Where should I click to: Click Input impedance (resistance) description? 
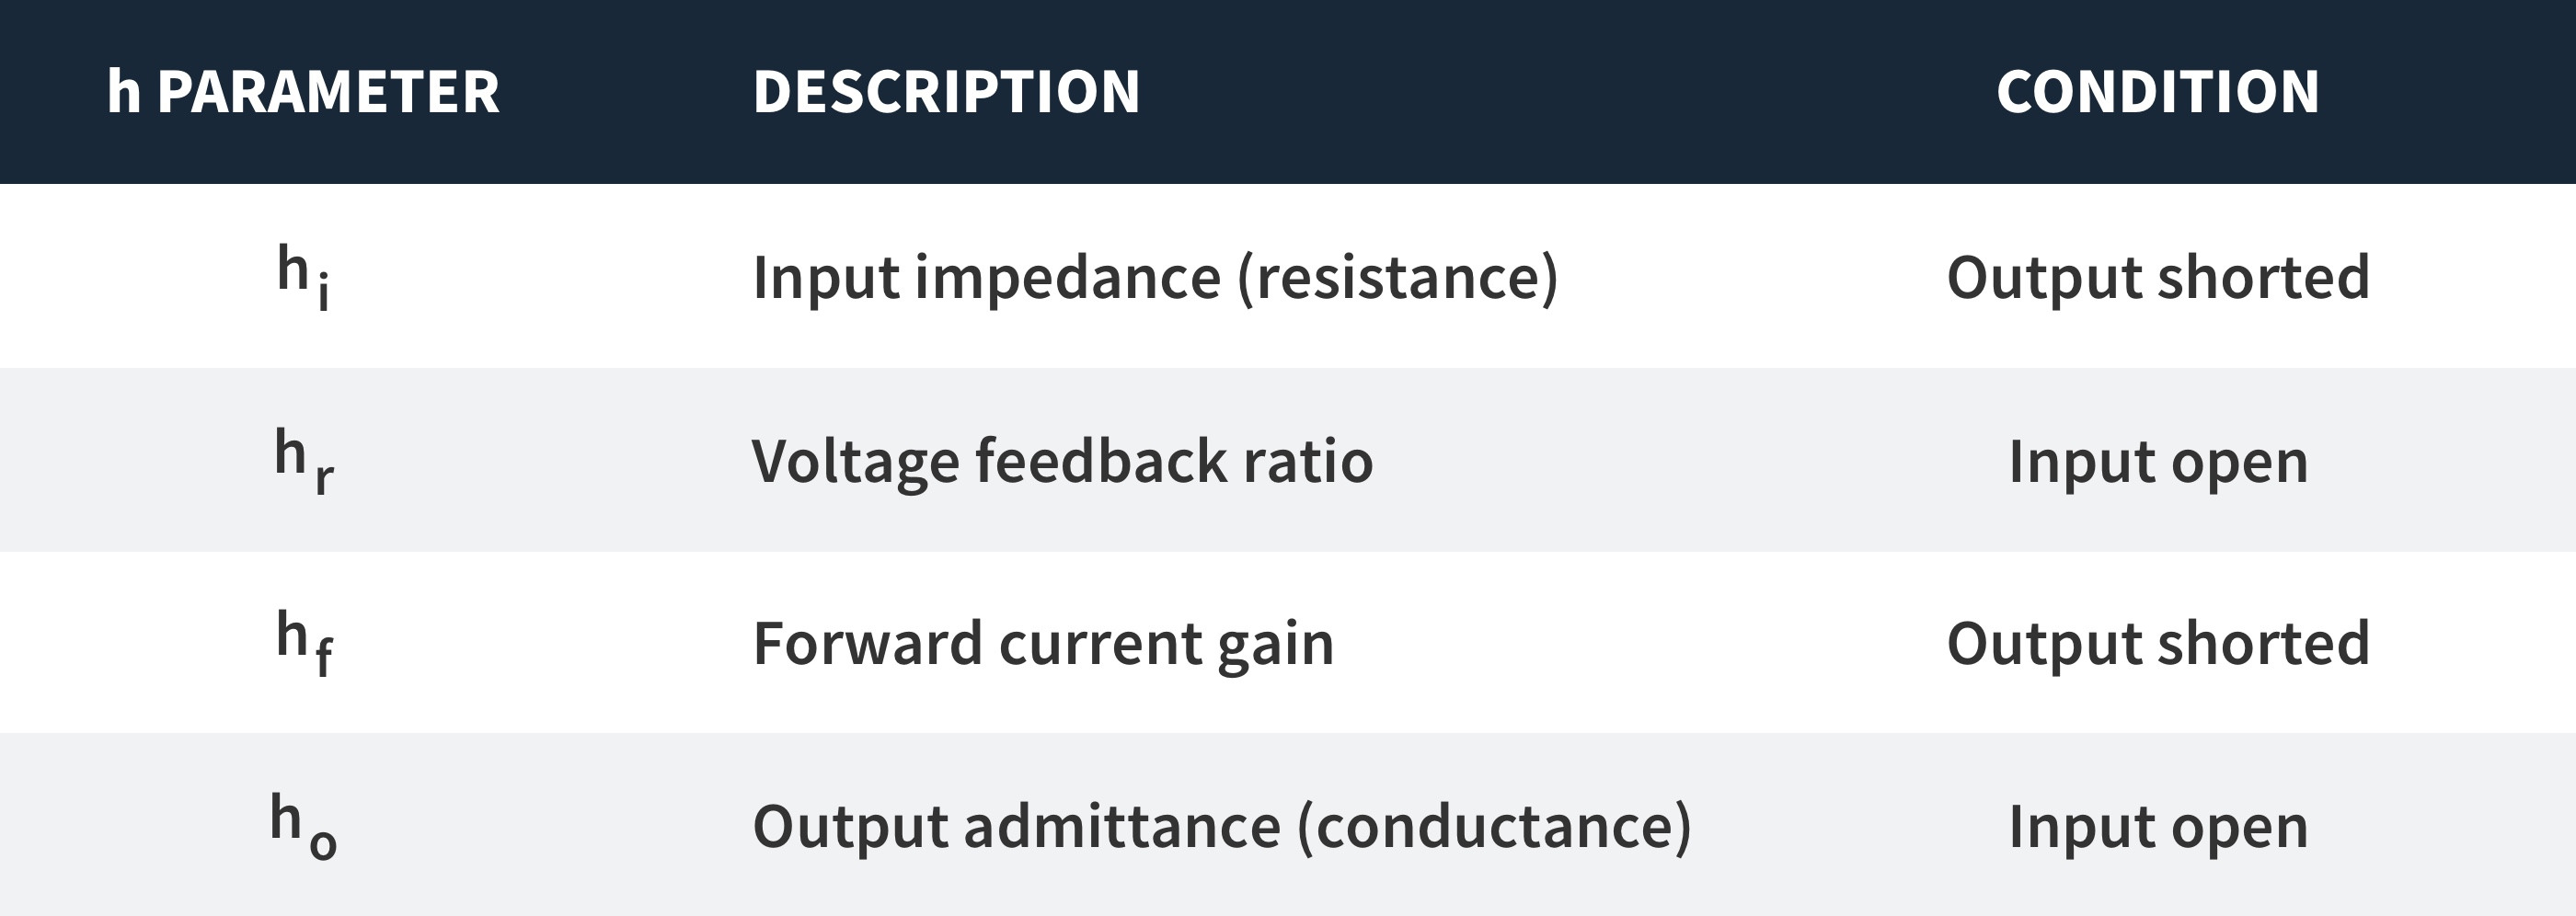(1155, 278)
